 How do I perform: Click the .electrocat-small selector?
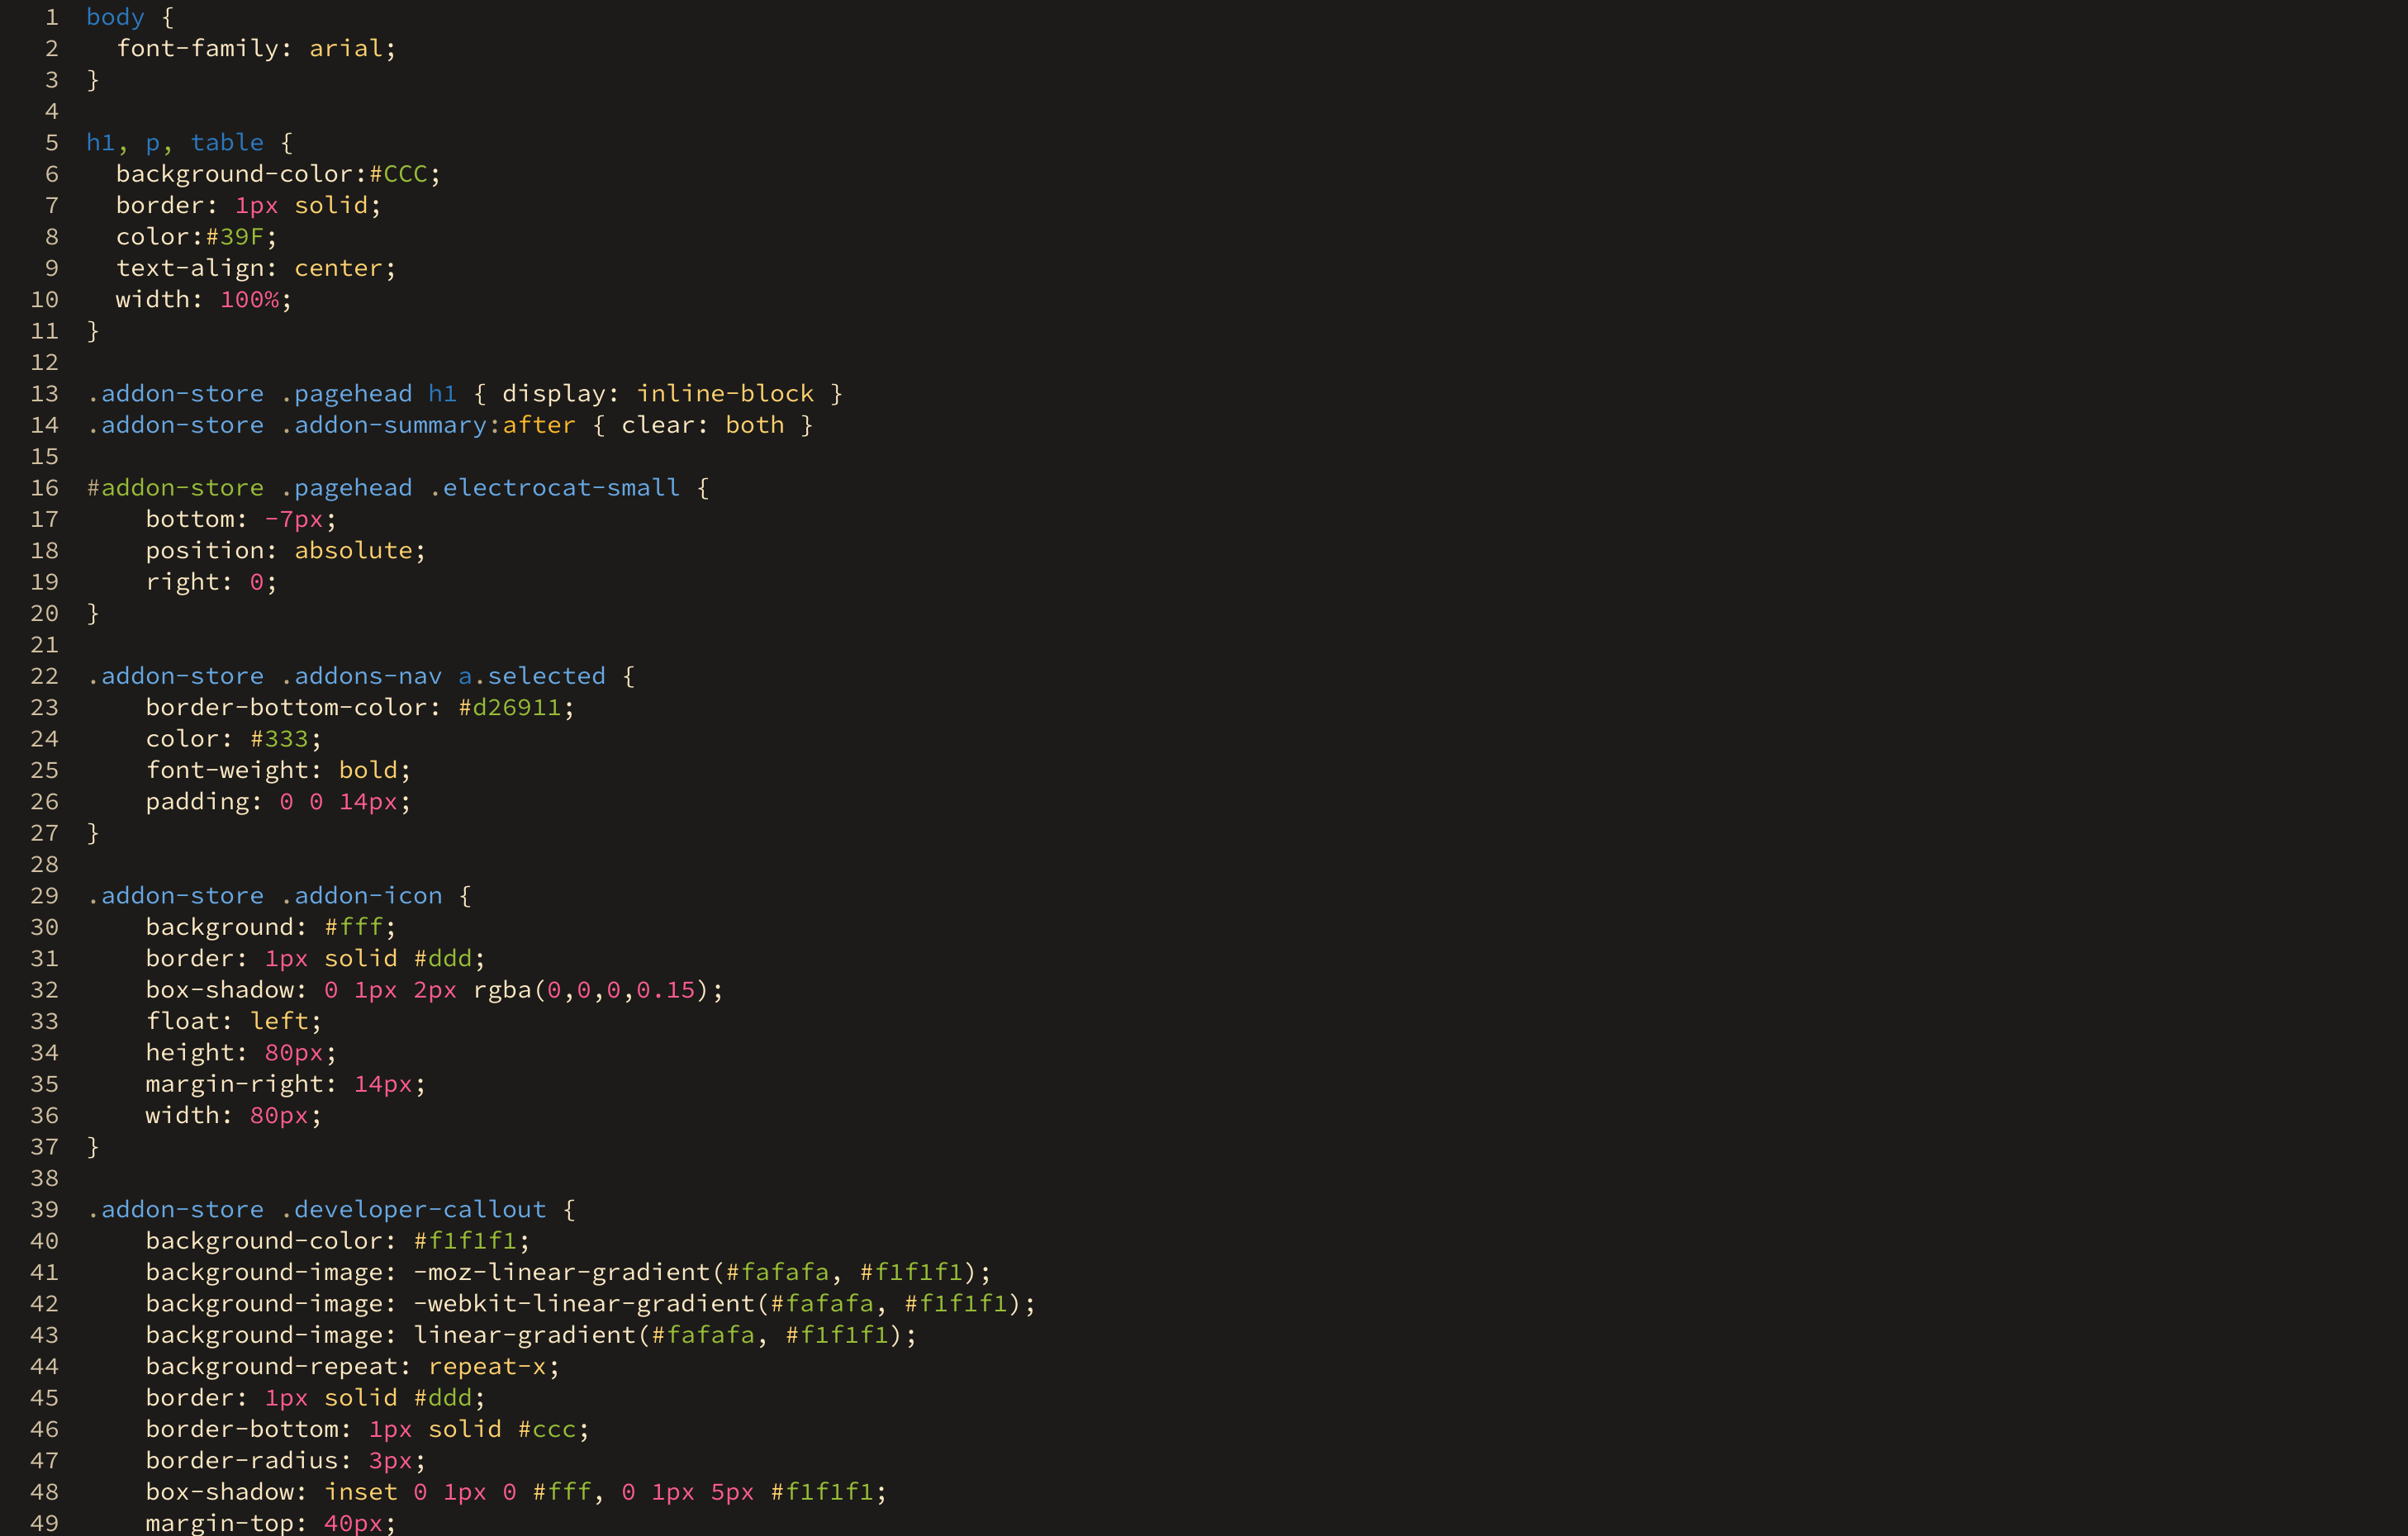click(x=554, y=488)
